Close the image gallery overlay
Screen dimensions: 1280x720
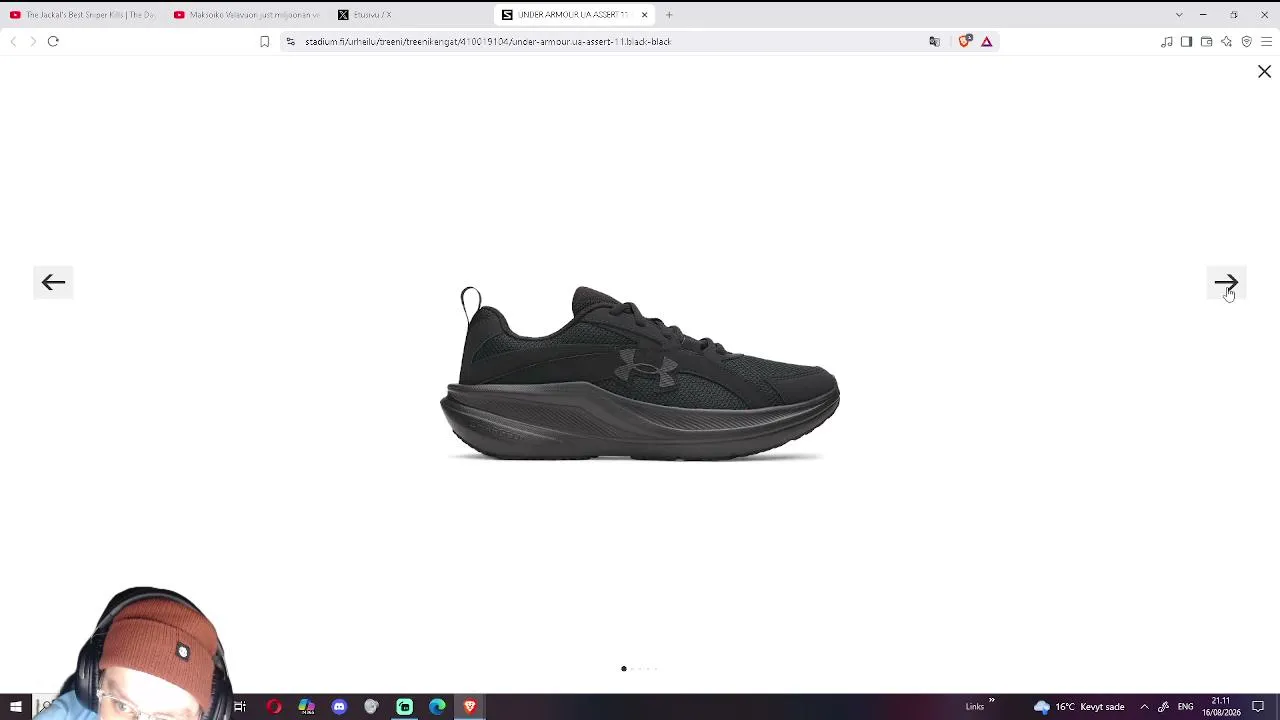1264,72
